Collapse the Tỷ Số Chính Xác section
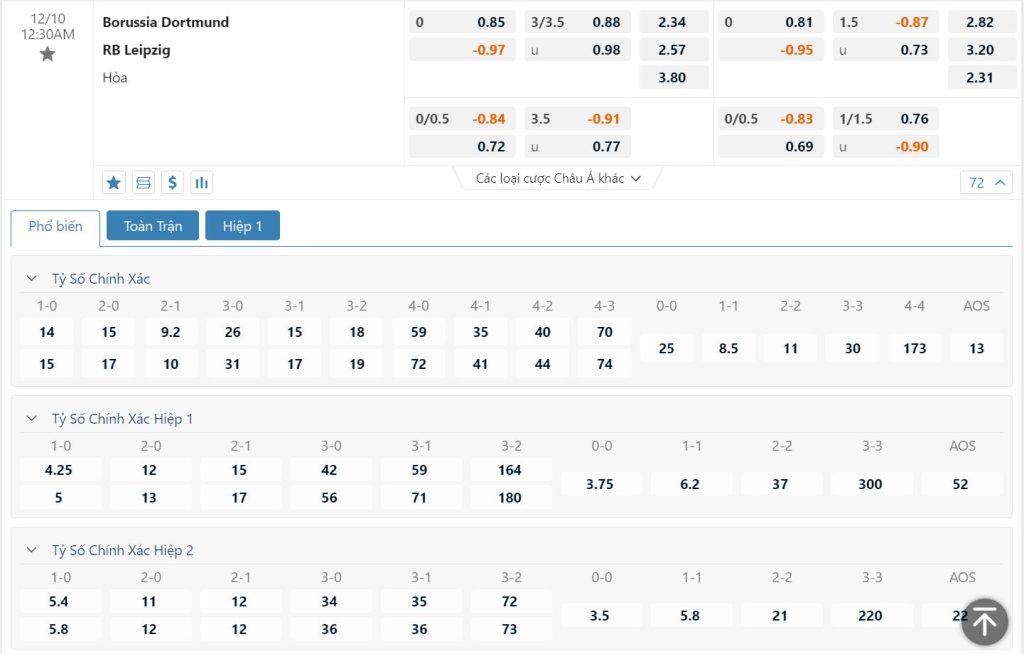Screen dimensions: 1024x654 click(31, 278)
